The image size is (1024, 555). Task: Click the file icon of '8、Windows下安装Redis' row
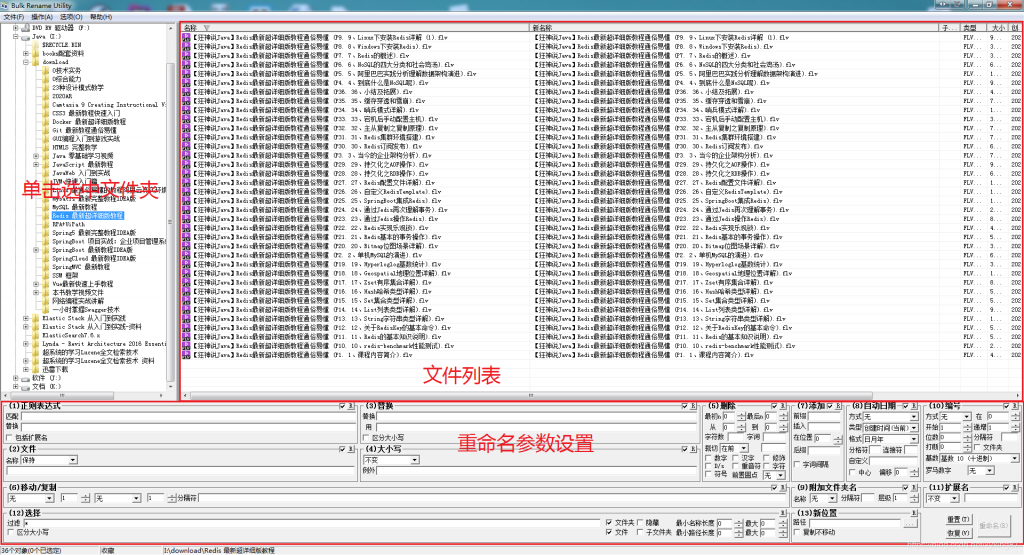pos(186,47)
